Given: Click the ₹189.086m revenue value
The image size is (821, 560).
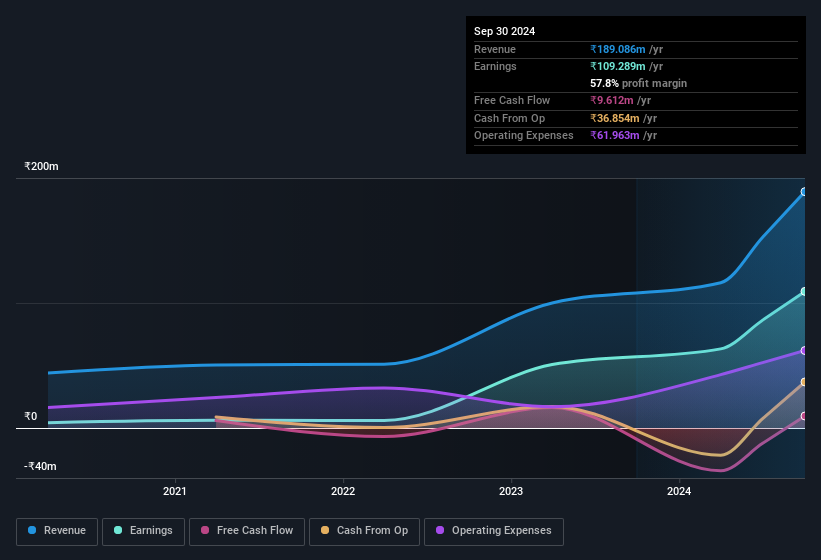Looking at the screenshot, I should pyautogui.click(x=618, y=49).
